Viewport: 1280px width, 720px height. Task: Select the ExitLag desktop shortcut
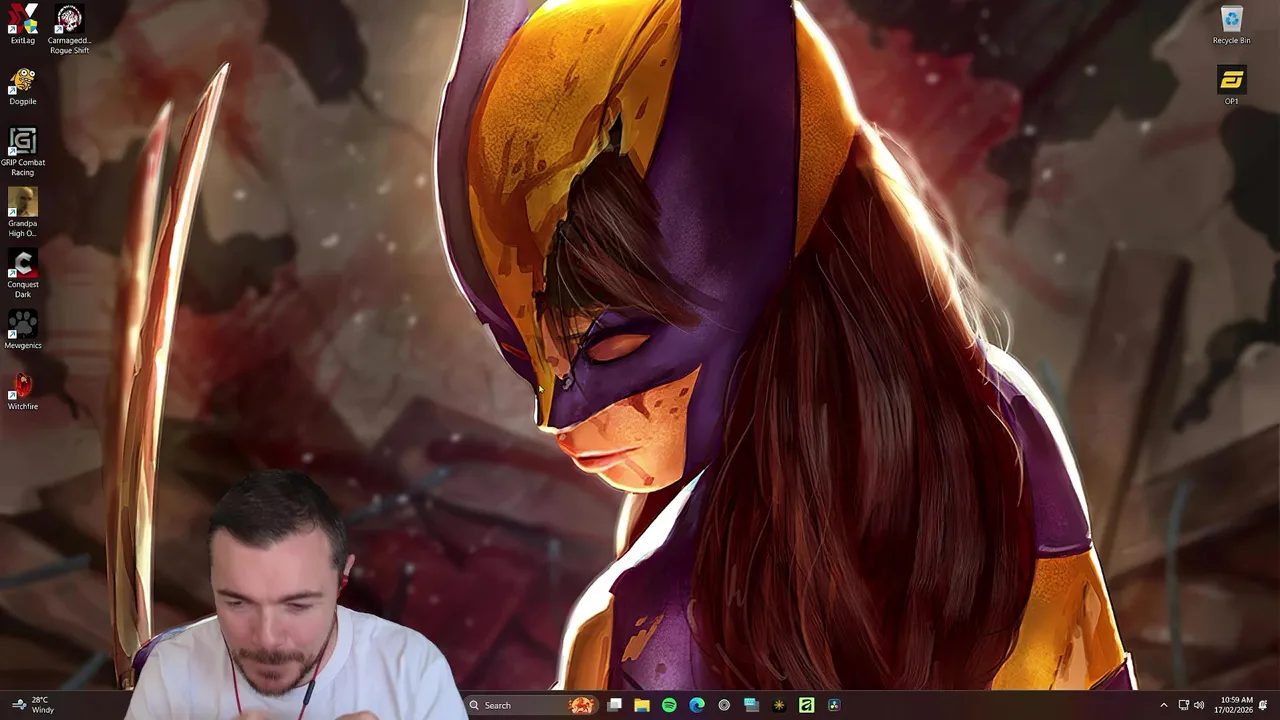(x=23, y=25)
